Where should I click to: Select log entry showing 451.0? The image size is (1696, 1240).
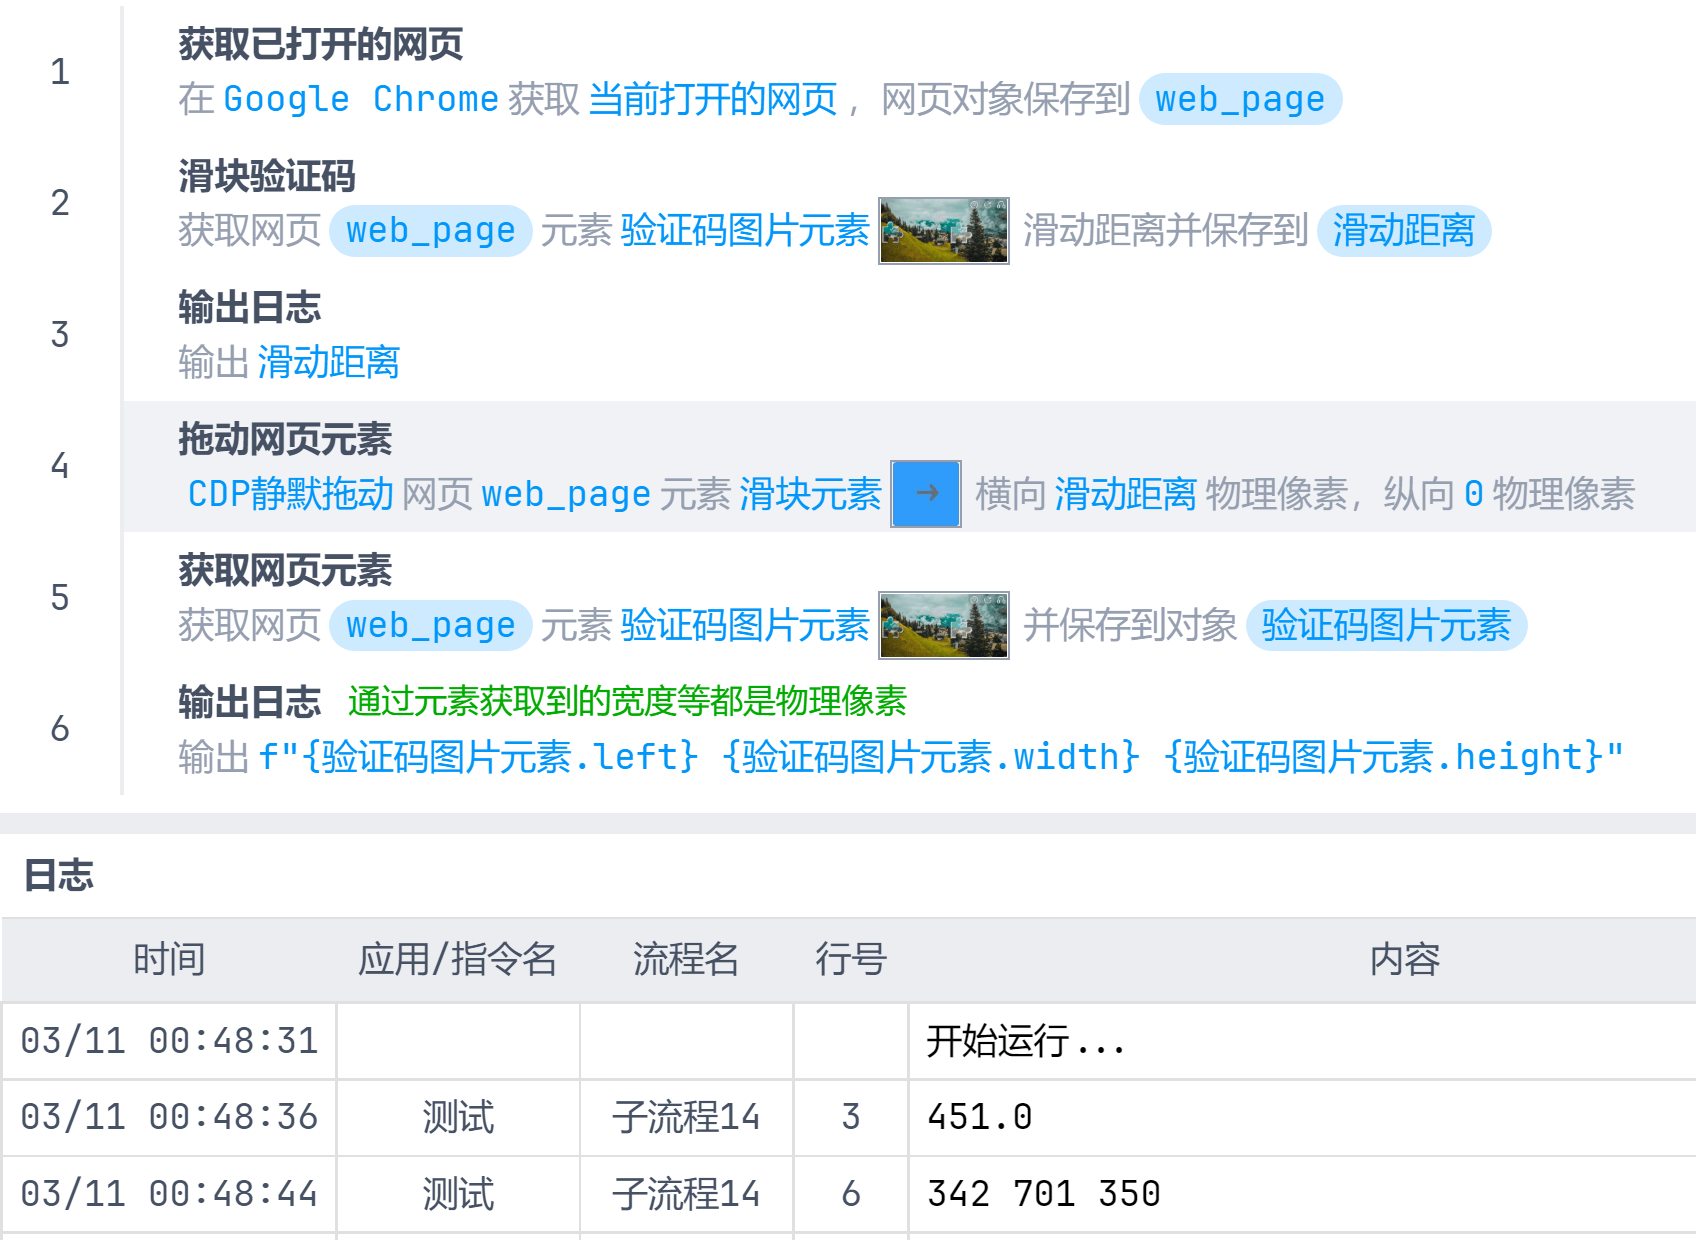click(x=979, y=1117)
